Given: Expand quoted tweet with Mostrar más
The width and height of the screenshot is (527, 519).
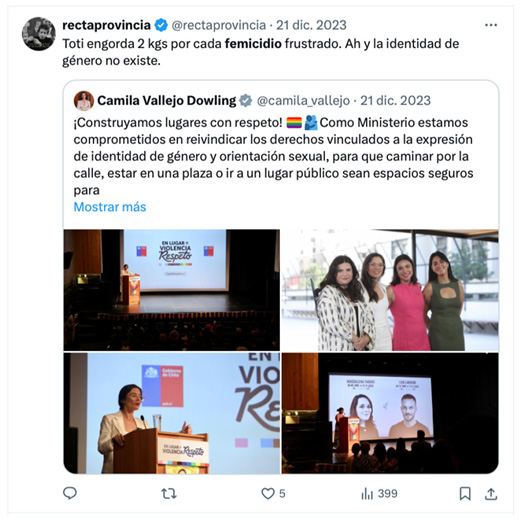Looking at the screenshot, I should click(x=110, y=207).
